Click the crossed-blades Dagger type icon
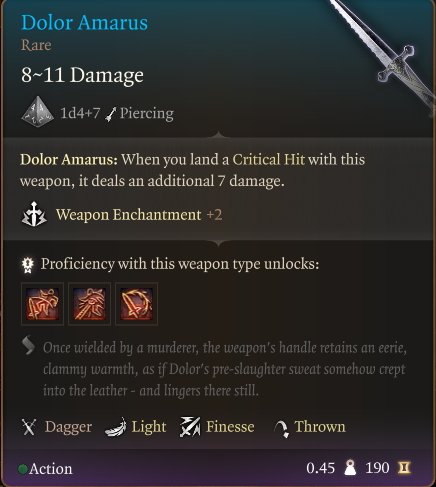Screen dimensions: 436x487 (x=29, y=427)
